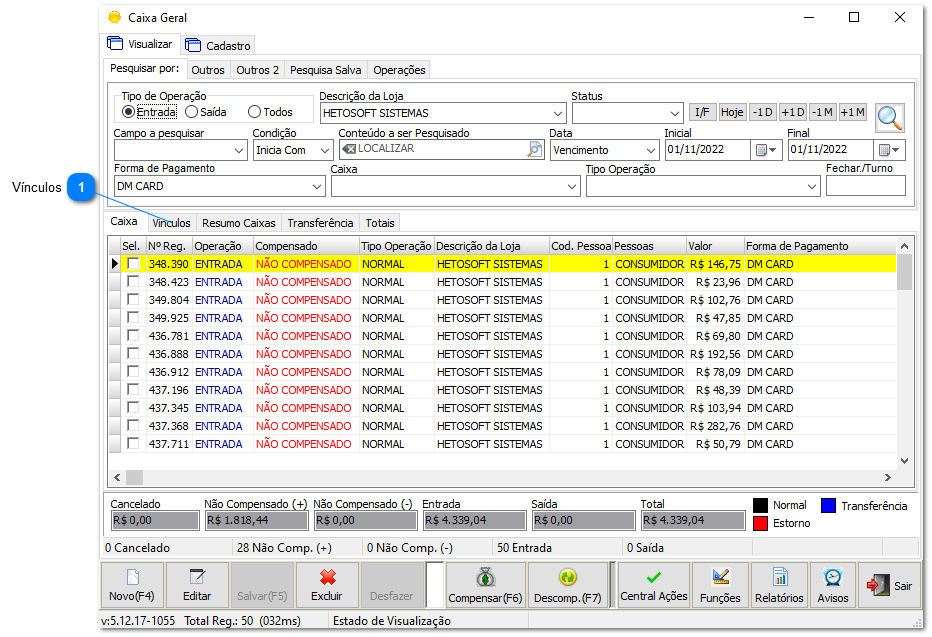Click the Novo(F4) new record button

point(132,585)
